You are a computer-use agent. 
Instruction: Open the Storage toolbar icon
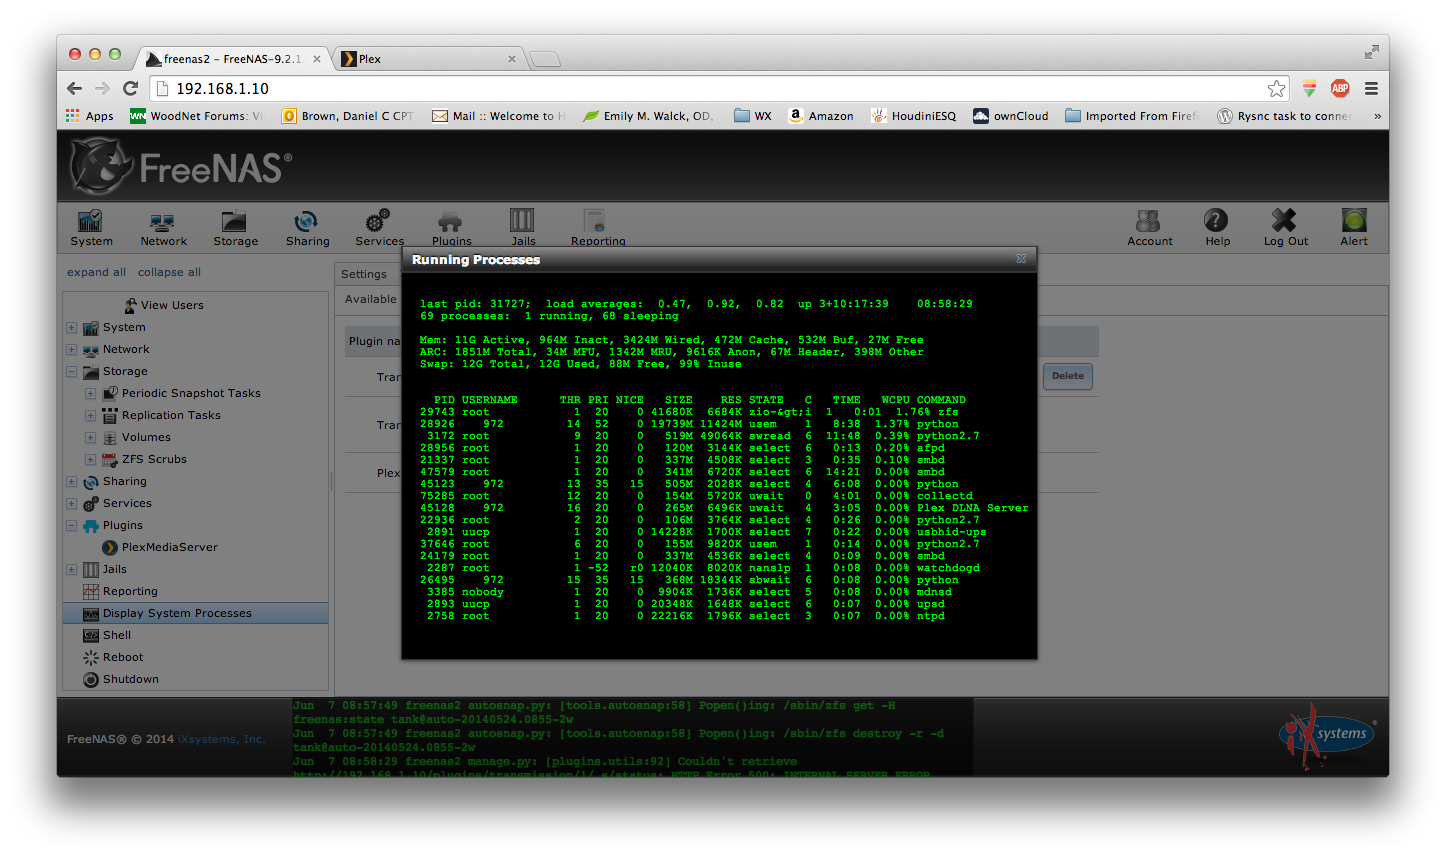(x=235, y=227)
